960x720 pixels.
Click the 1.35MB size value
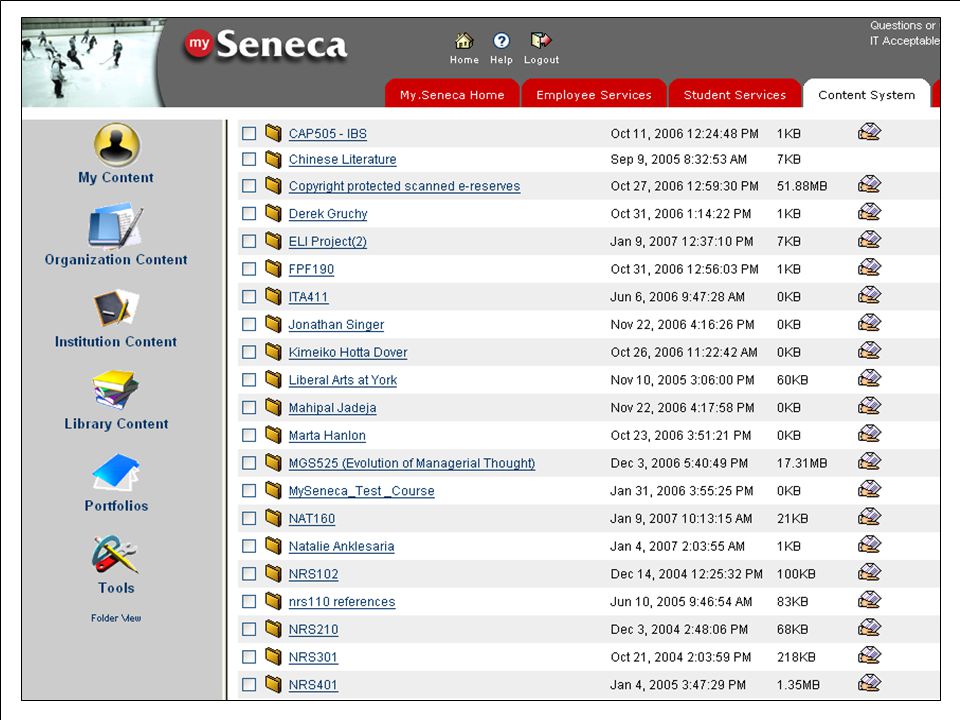798,684
